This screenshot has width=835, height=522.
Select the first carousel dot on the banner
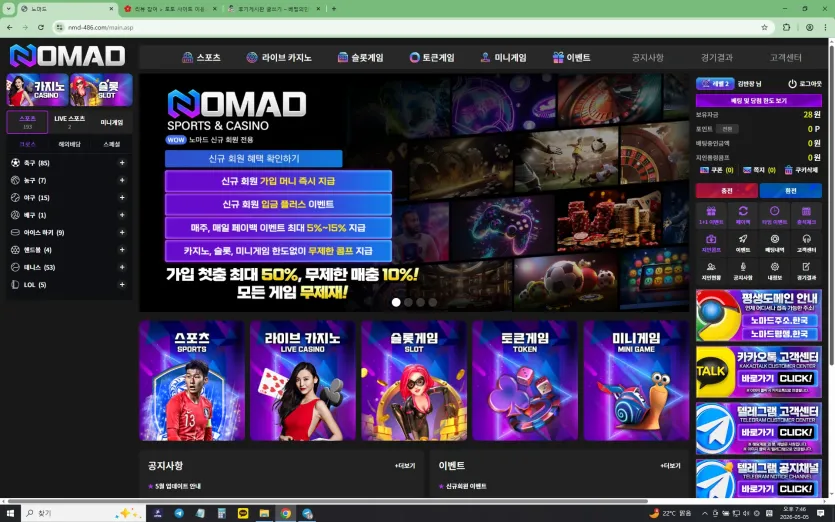click(396, 302)
